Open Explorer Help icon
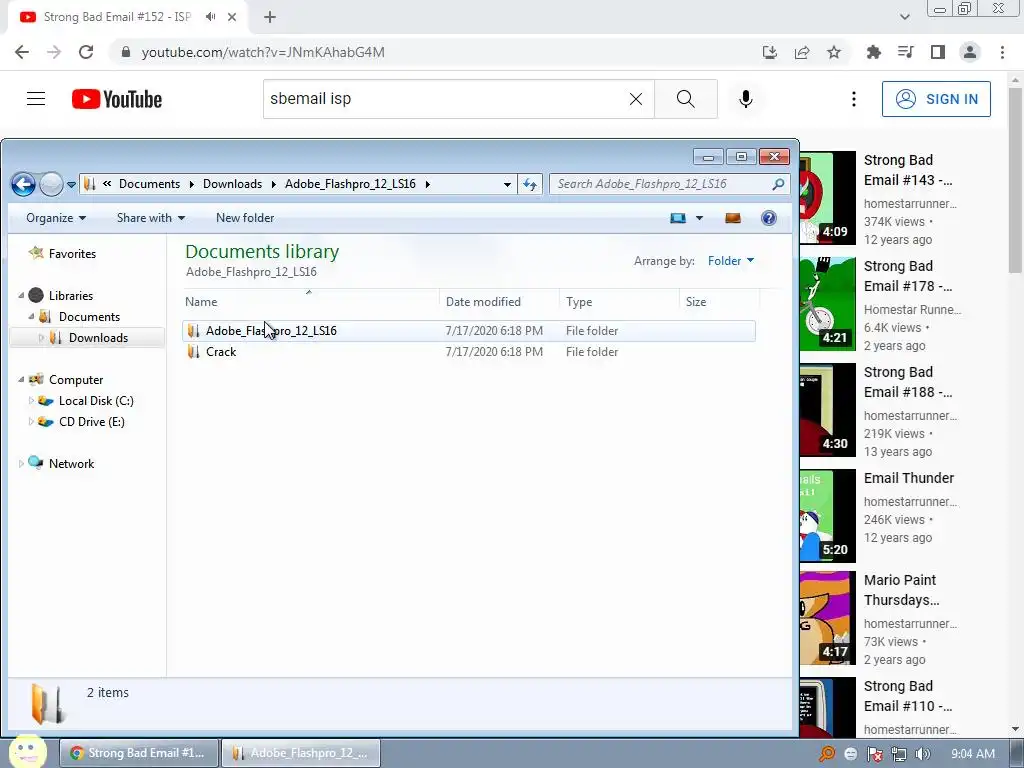This screenshot has width=1024, height=768. coord(769,218)
